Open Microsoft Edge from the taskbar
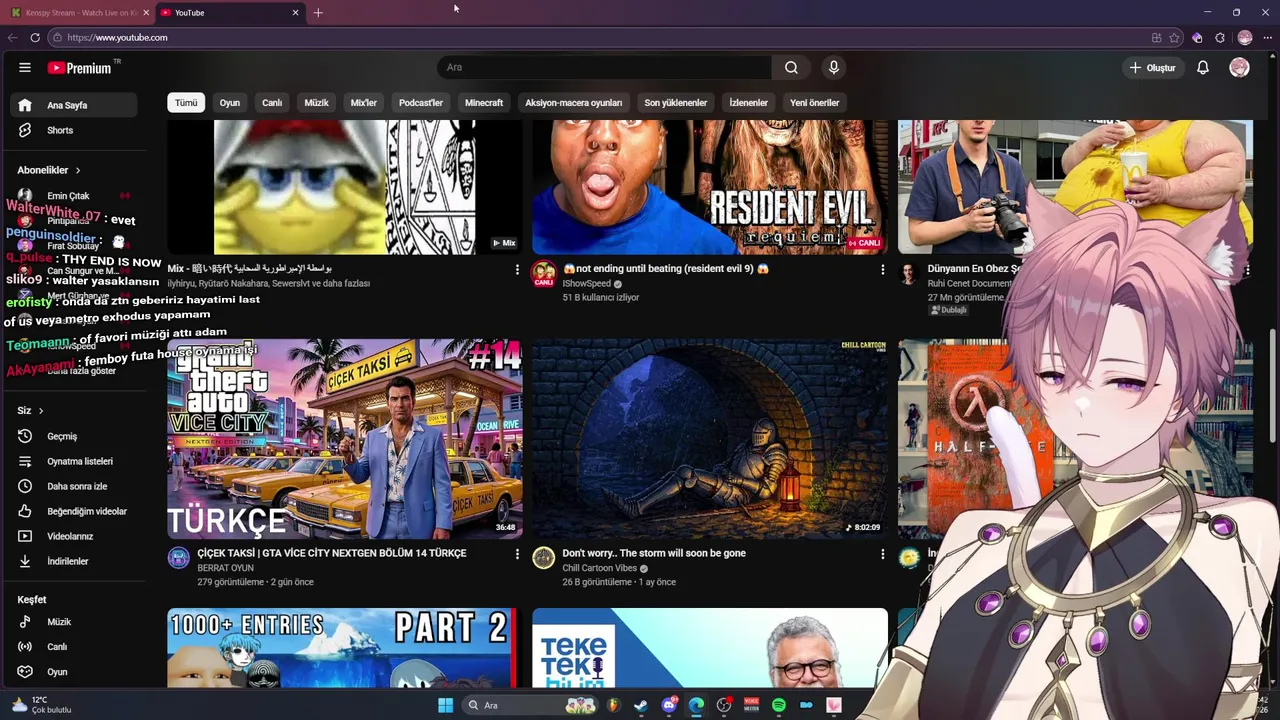 pyautogui.click(x=696, y=705)
